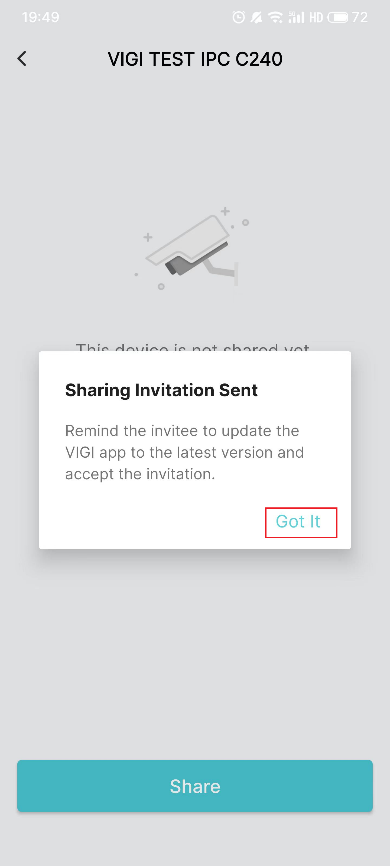390x866 pixels.
Task: Tap the device not shared yet text
Action: click(193, 346)
